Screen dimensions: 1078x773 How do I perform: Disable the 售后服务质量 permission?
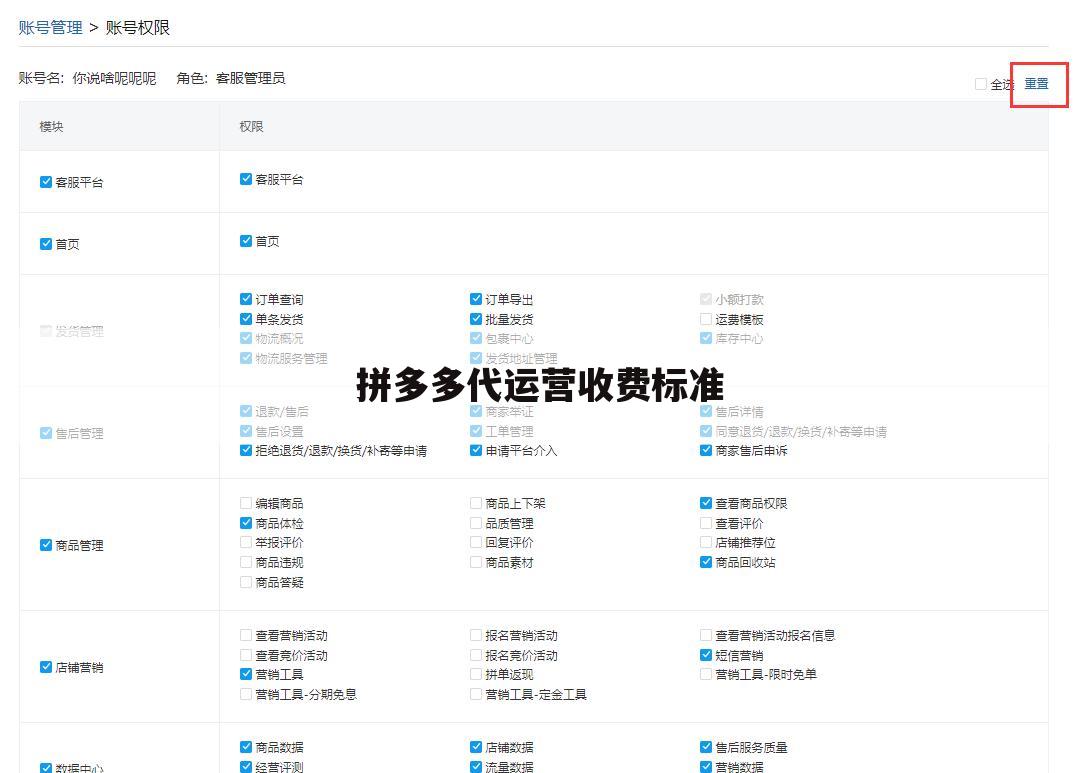(x=705, y=746)
